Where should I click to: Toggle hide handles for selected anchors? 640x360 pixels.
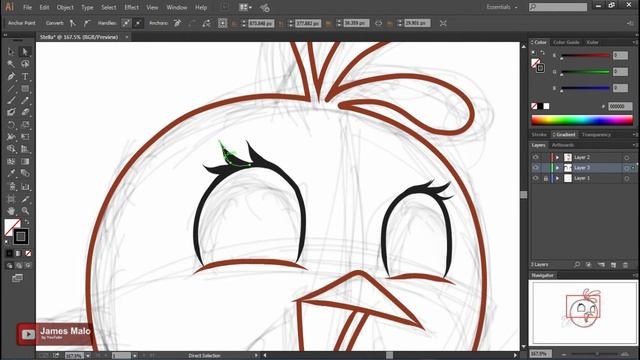[138, 23]
